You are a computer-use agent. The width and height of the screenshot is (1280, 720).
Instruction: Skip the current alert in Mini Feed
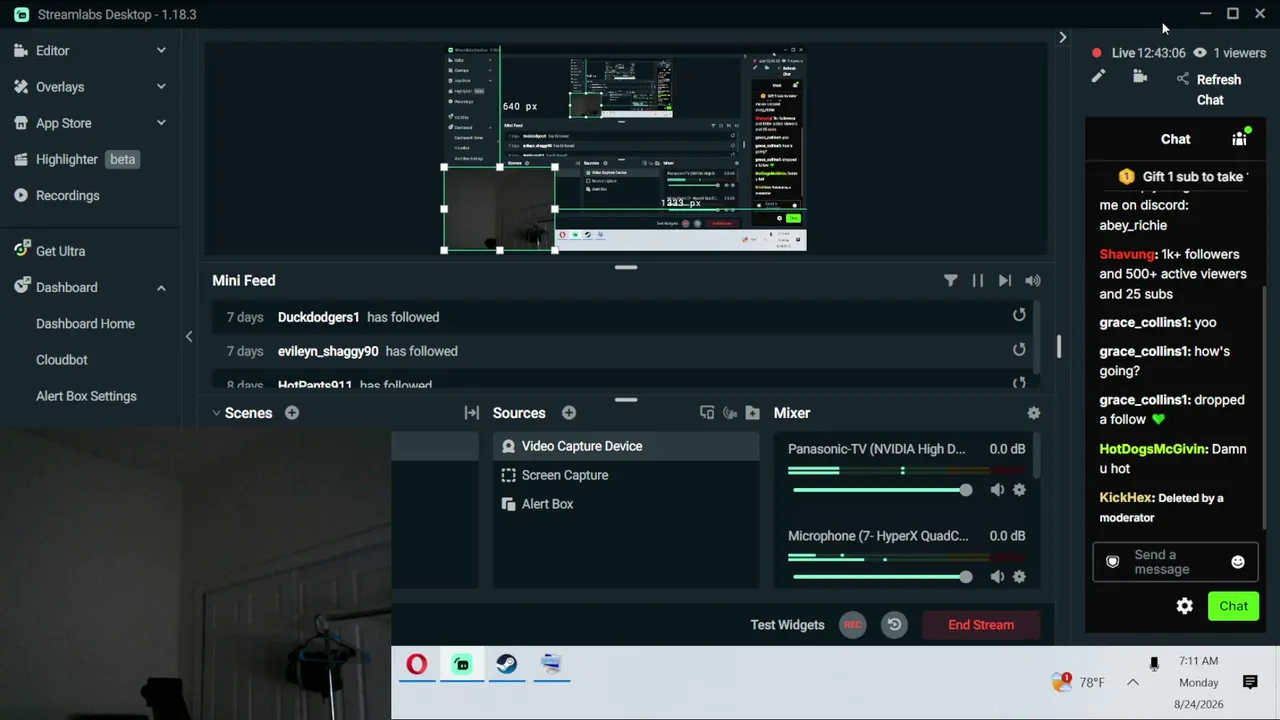click(1005, 281)
